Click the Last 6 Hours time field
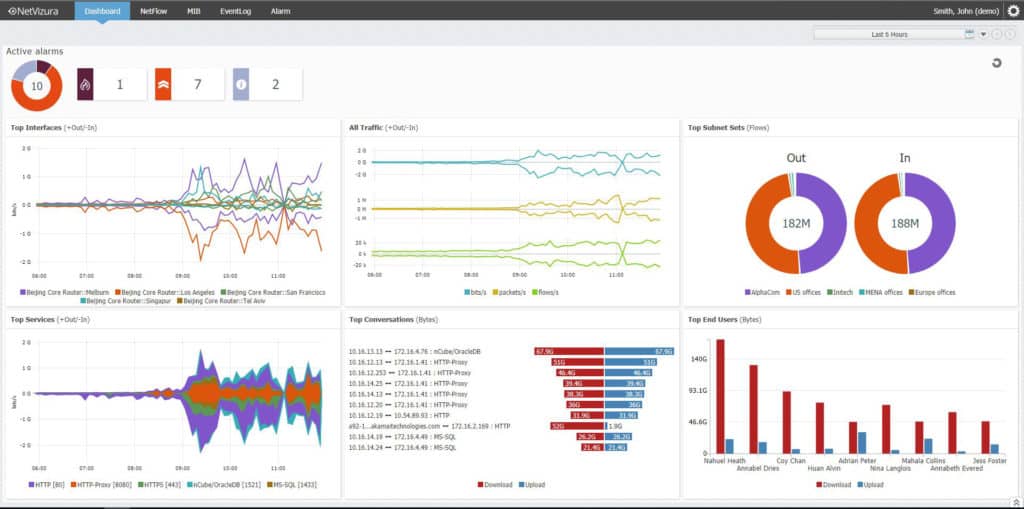 [x=889, y=34]
